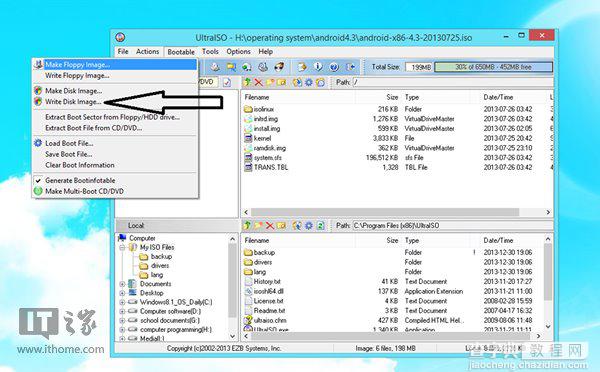Click the Mount to Virtual Drive icon
The height and width of the screenshot is (372, 600).
pos(263,67)
